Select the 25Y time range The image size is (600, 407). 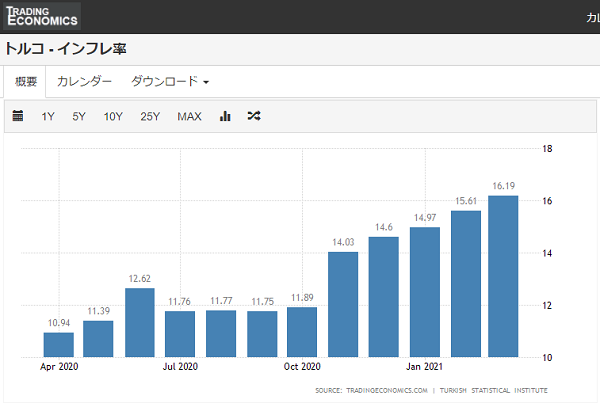pyautogui.click(x=150, y=116)
